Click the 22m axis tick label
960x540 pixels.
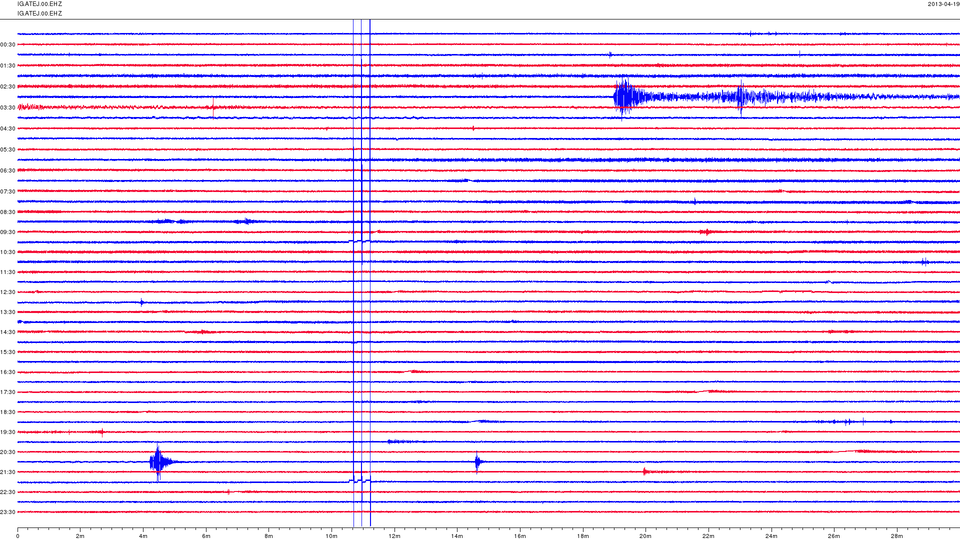(708, 536)
